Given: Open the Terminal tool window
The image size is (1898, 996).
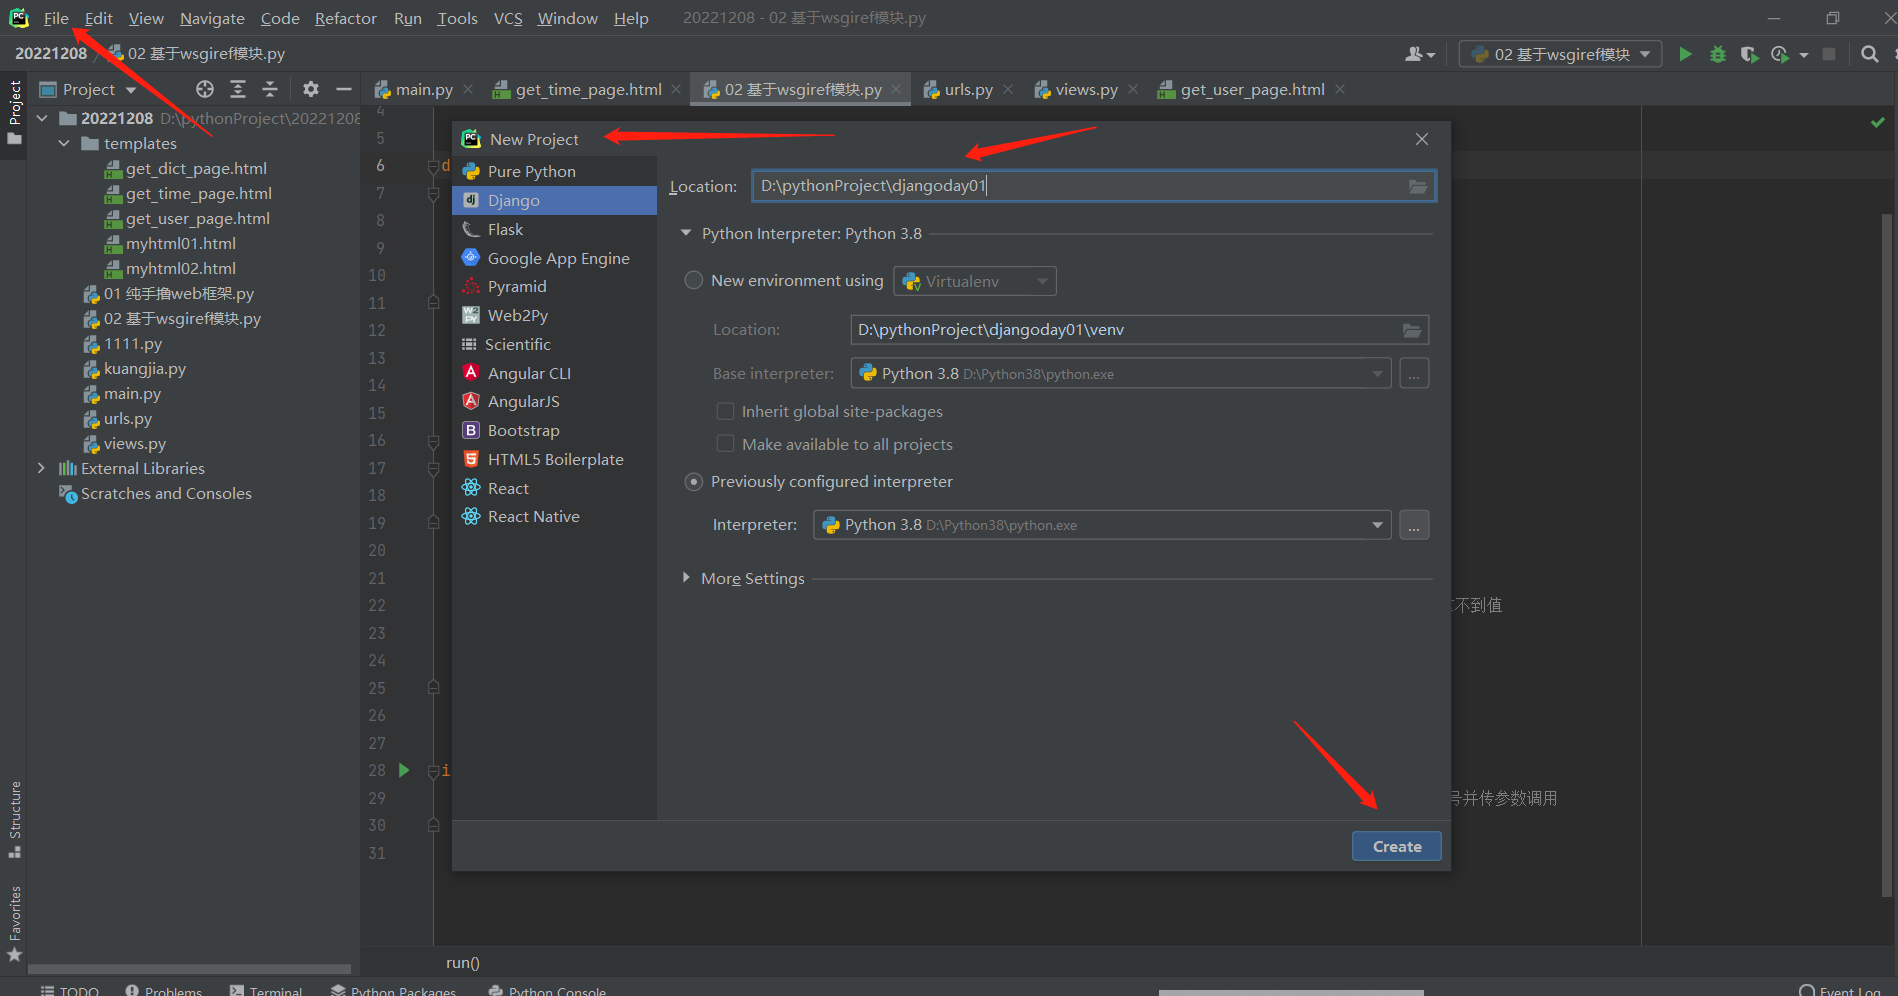Looking at the screenshot, I should pos(266,990).
